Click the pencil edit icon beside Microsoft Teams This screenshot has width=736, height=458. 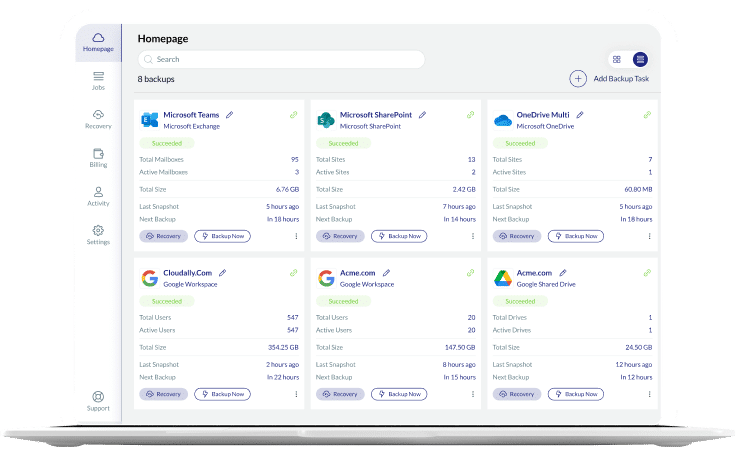point(230,115)
